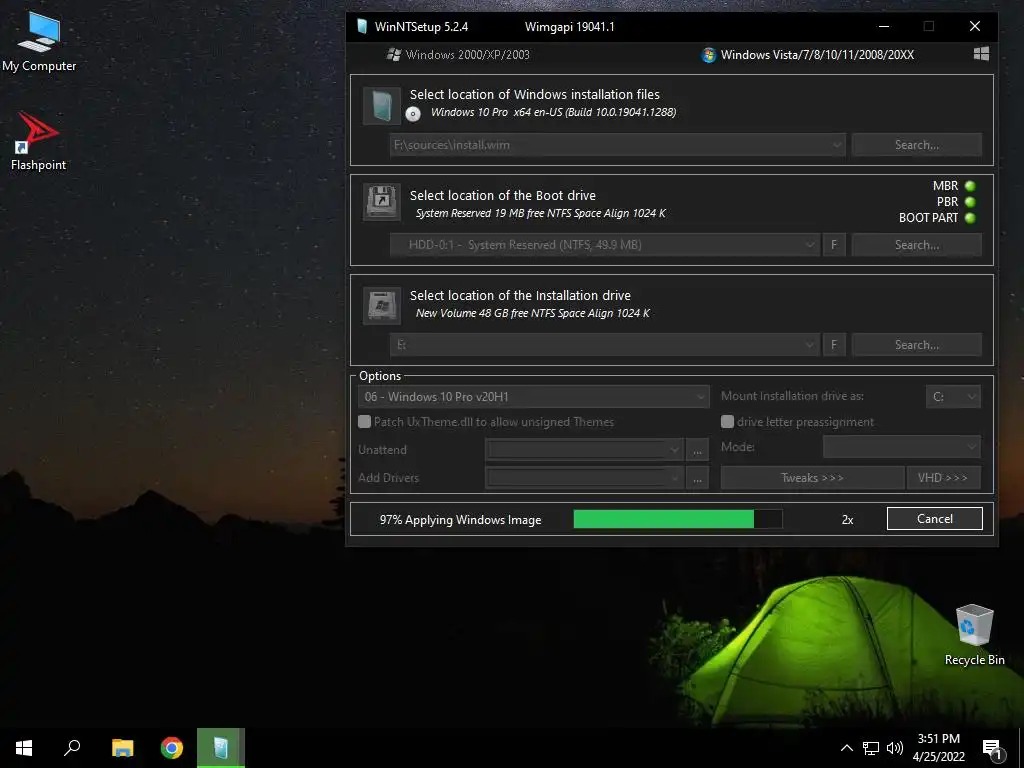Open VHD >>> options
Image resolution: width=1024 pixels, height=768 pixels.
point(943,478)
